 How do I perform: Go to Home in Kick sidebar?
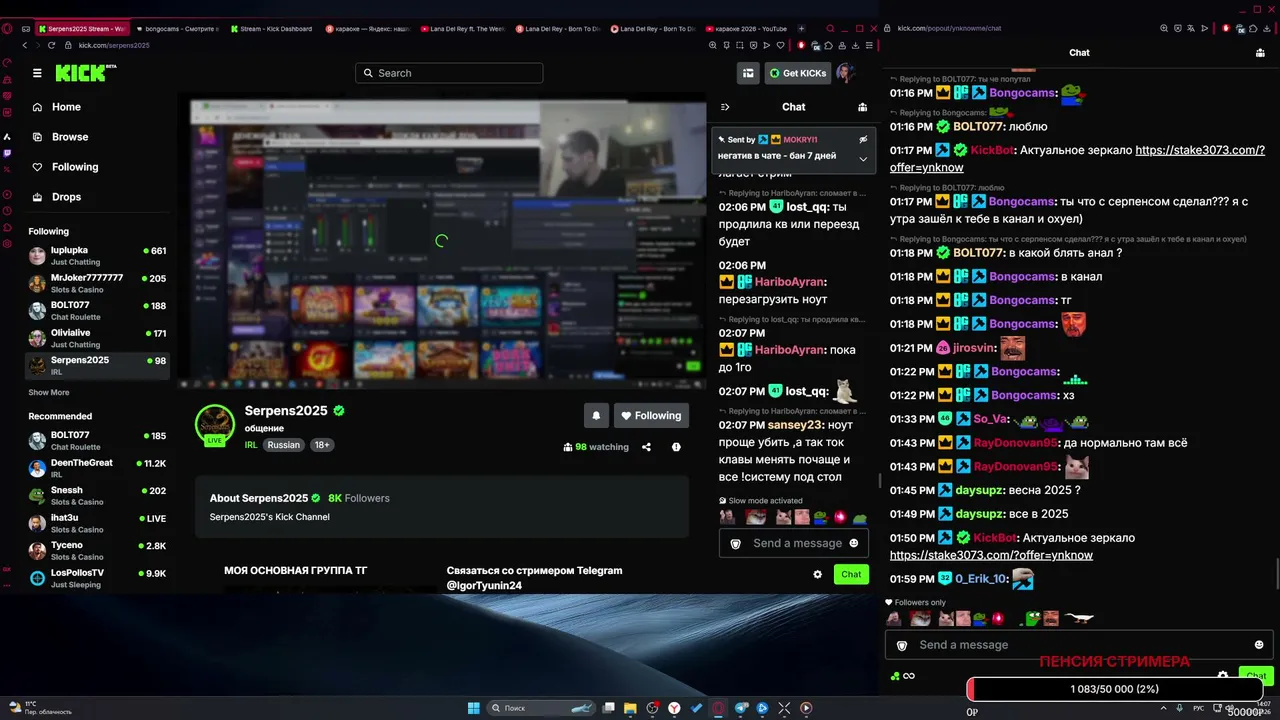(55, 107)
